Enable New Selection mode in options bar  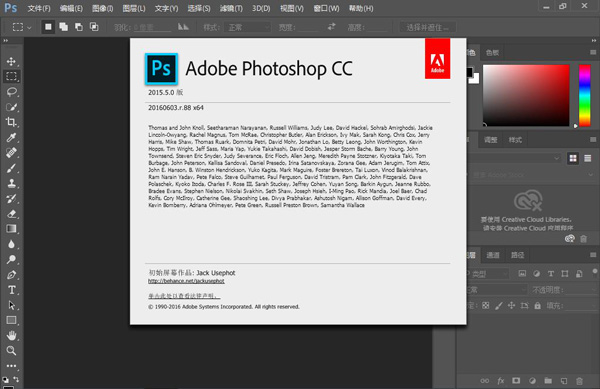(48, 27)
